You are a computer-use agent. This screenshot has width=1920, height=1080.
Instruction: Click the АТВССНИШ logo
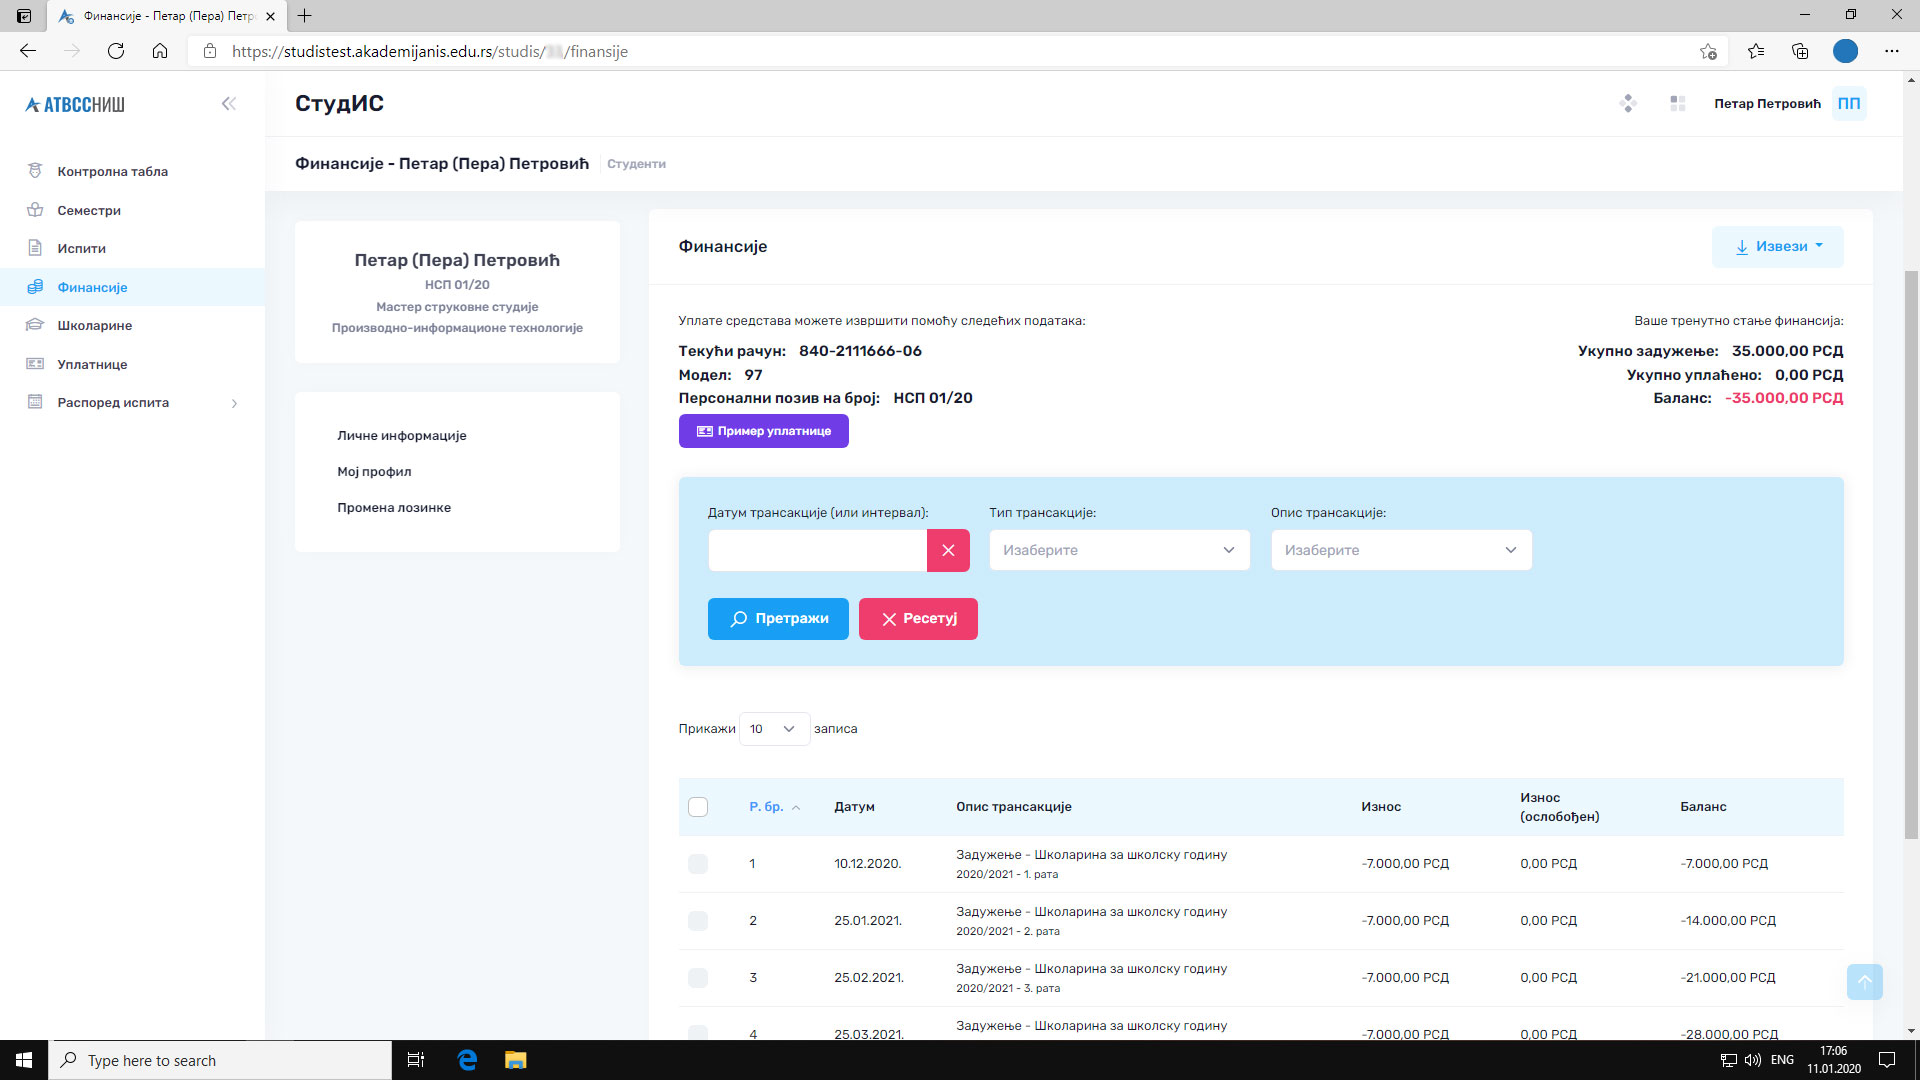(75, 105)
